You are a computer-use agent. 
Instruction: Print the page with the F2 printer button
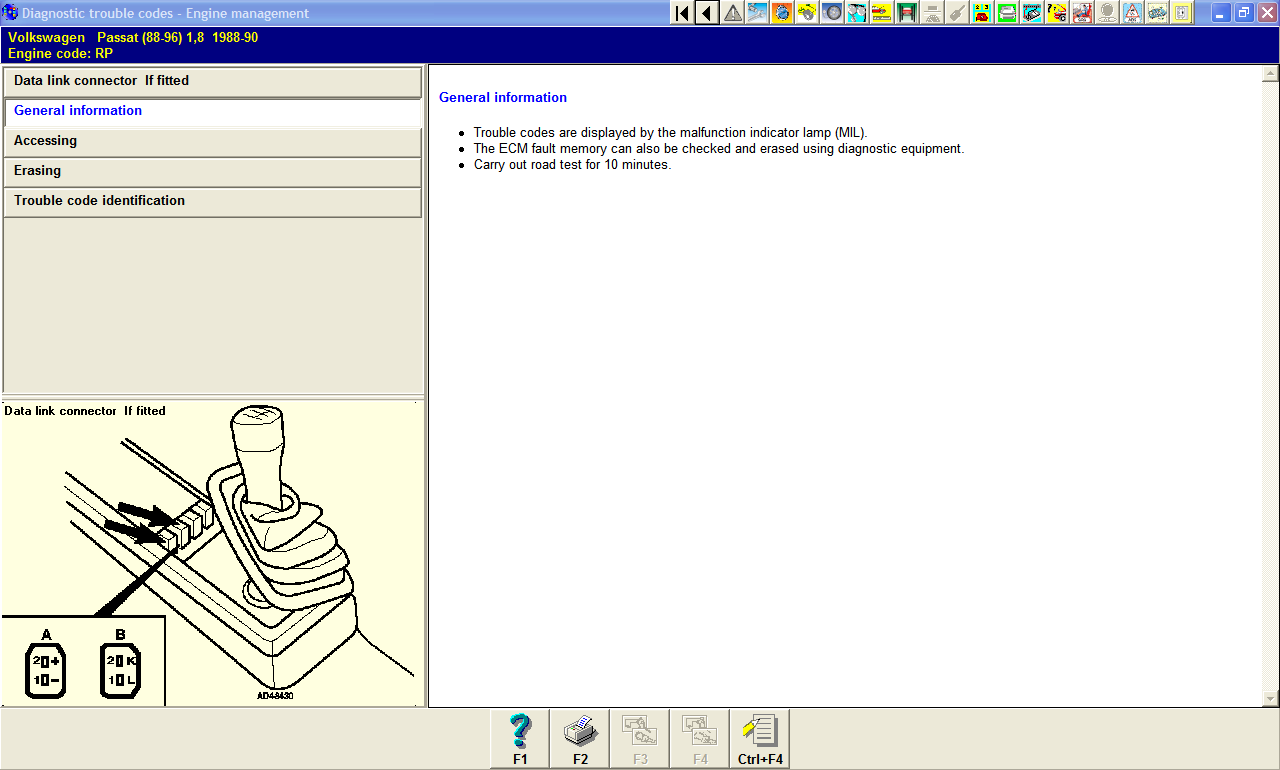coord(580,739)
